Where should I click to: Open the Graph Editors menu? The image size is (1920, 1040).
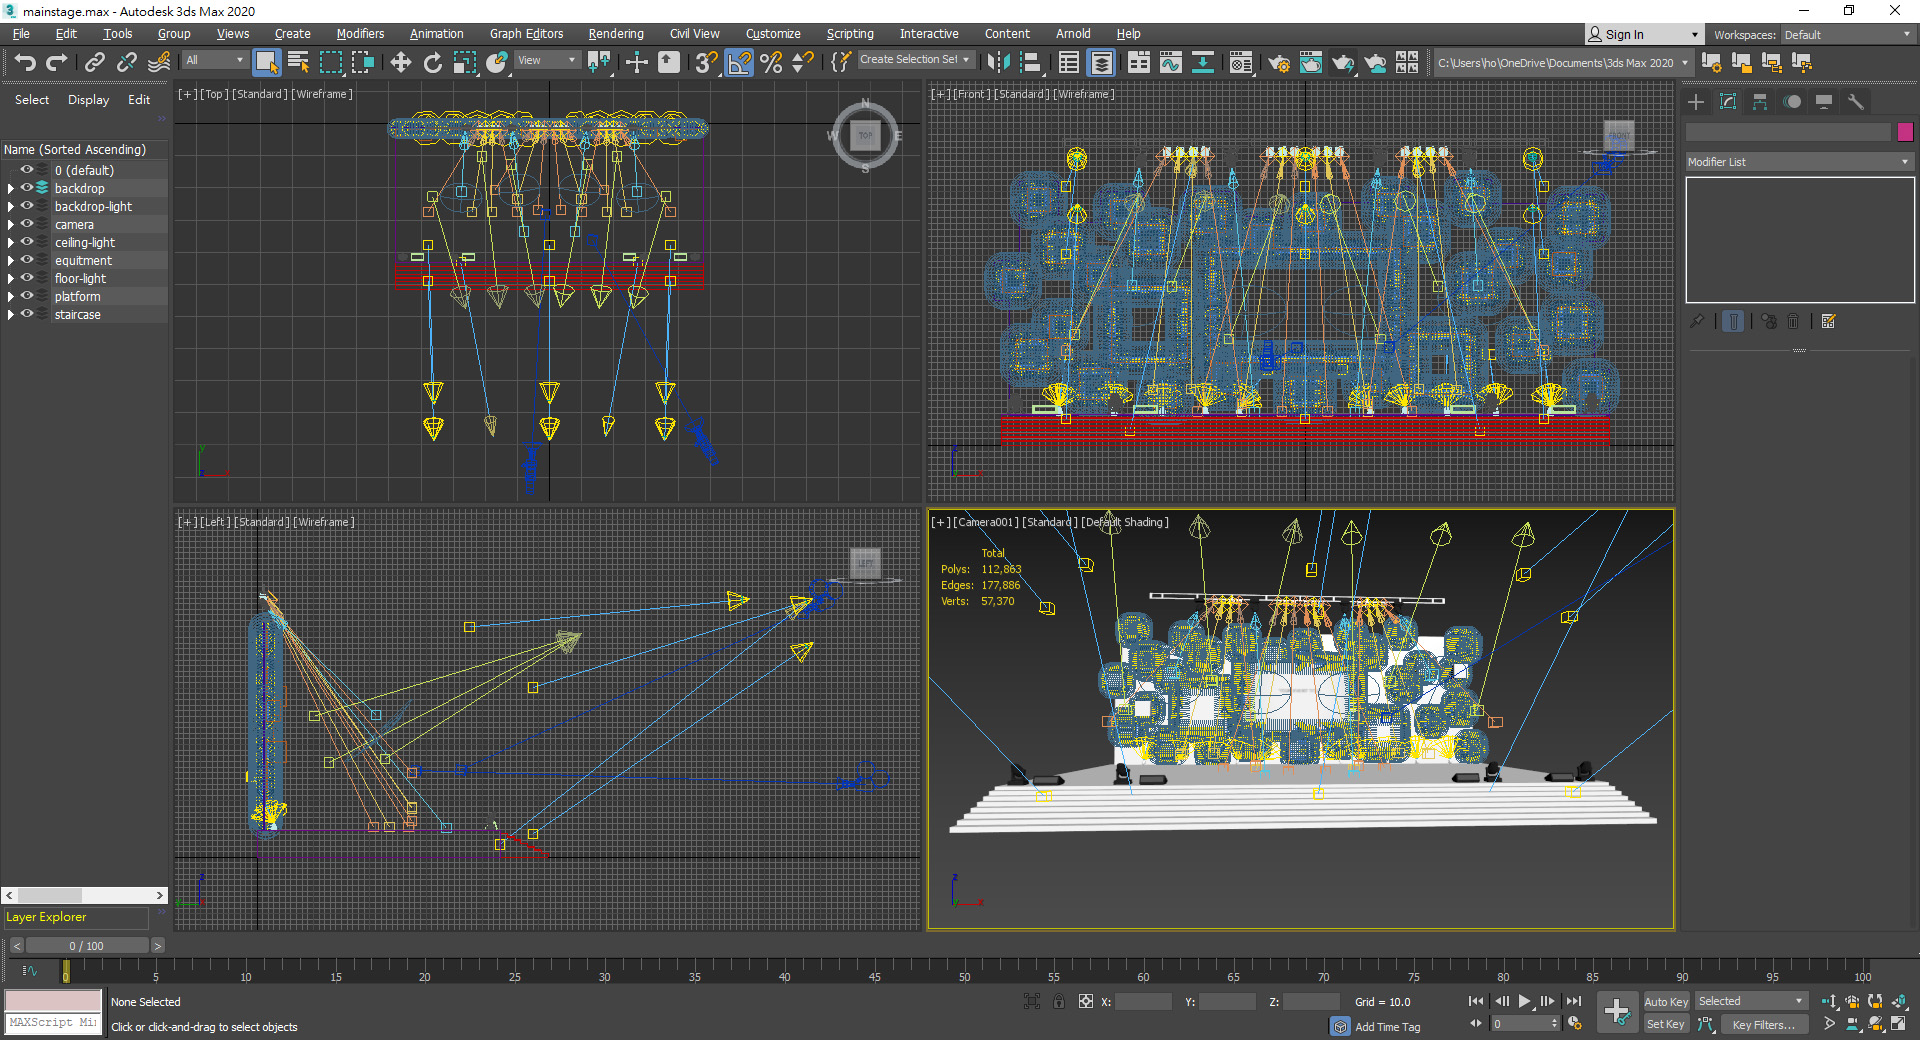526,34
